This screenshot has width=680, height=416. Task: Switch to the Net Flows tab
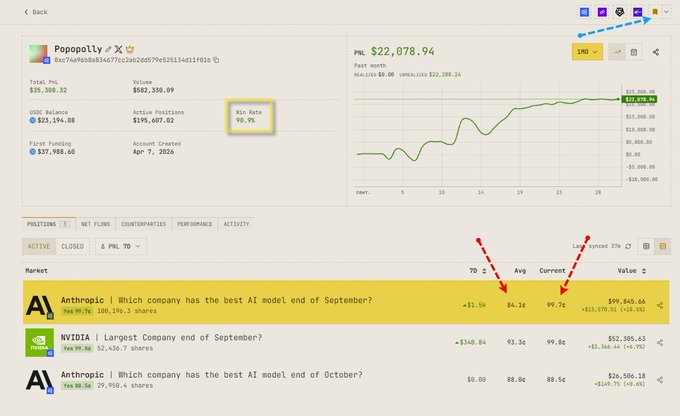(95, 224)
